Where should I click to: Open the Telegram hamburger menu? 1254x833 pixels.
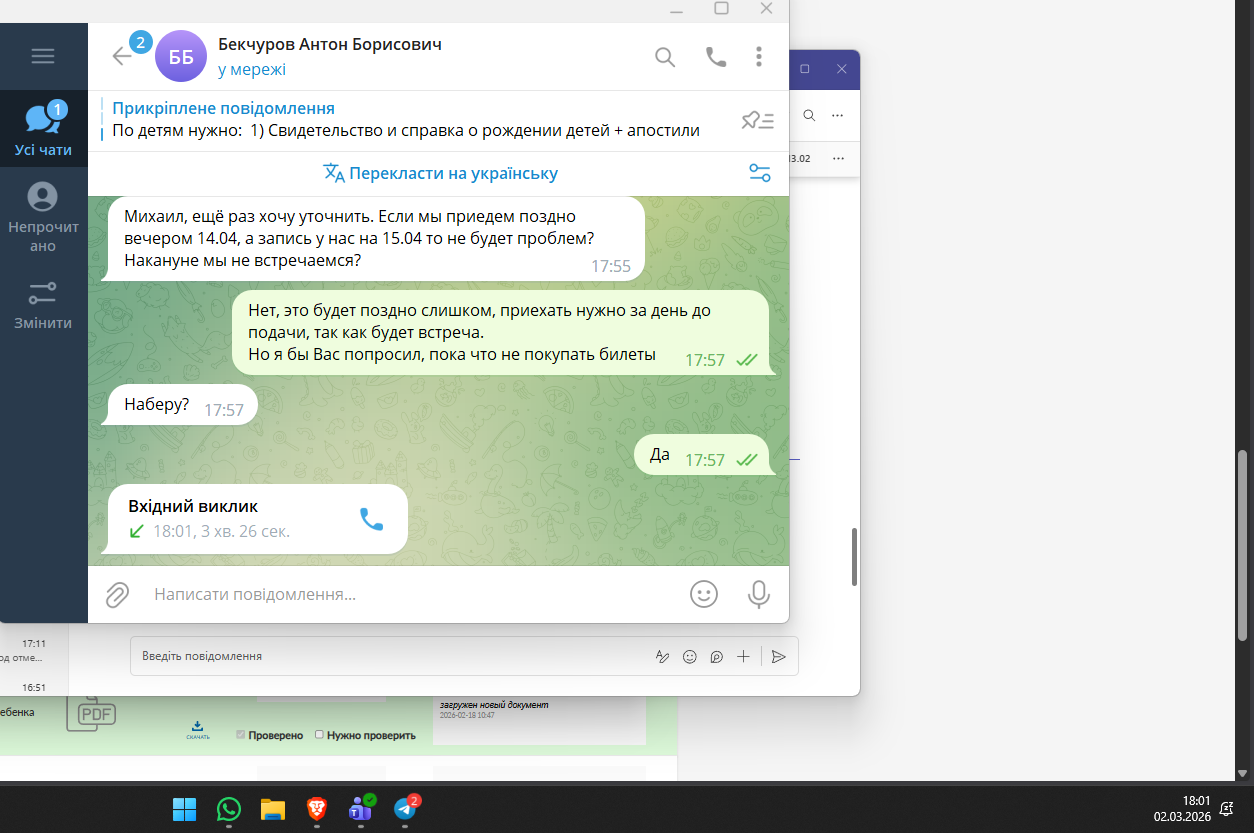(x=43, y=56)
